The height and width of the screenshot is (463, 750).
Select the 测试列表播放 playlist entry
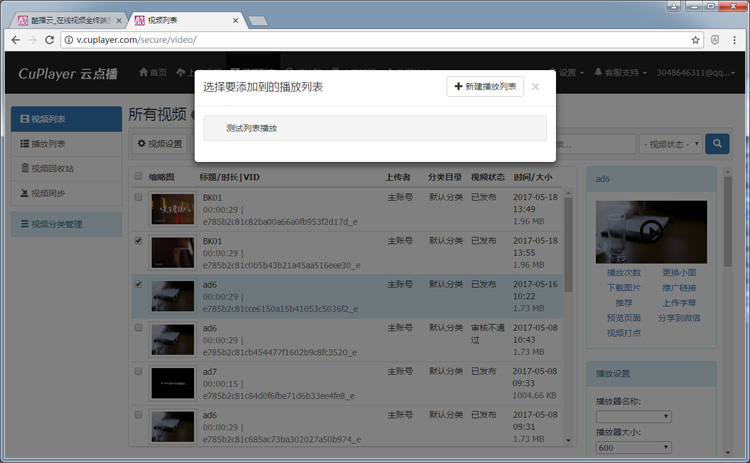pyautogui.click(x=375, y=128)
